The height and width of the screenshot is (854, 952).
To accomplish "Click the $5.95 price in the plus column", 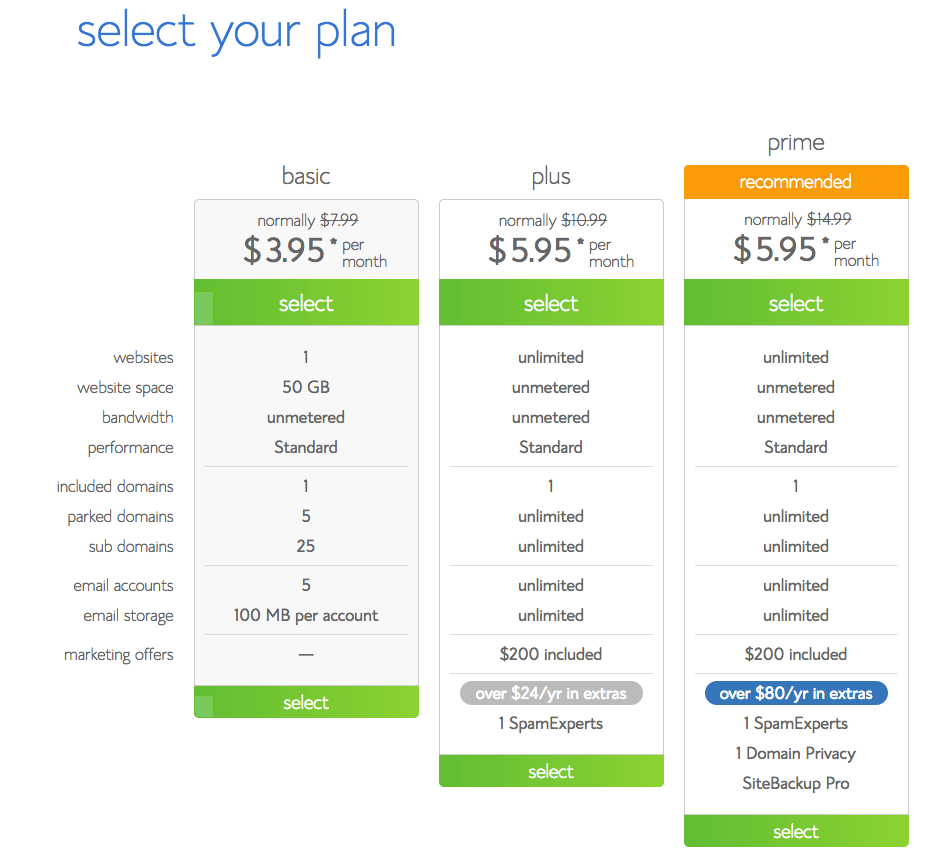I will coord(530,250).
